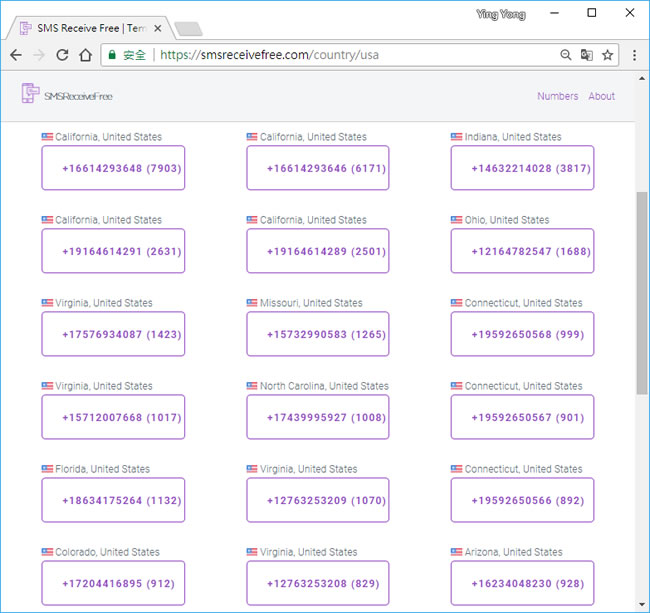
Task: Open the Numbers navigation link
Action: tap(557, 96)
